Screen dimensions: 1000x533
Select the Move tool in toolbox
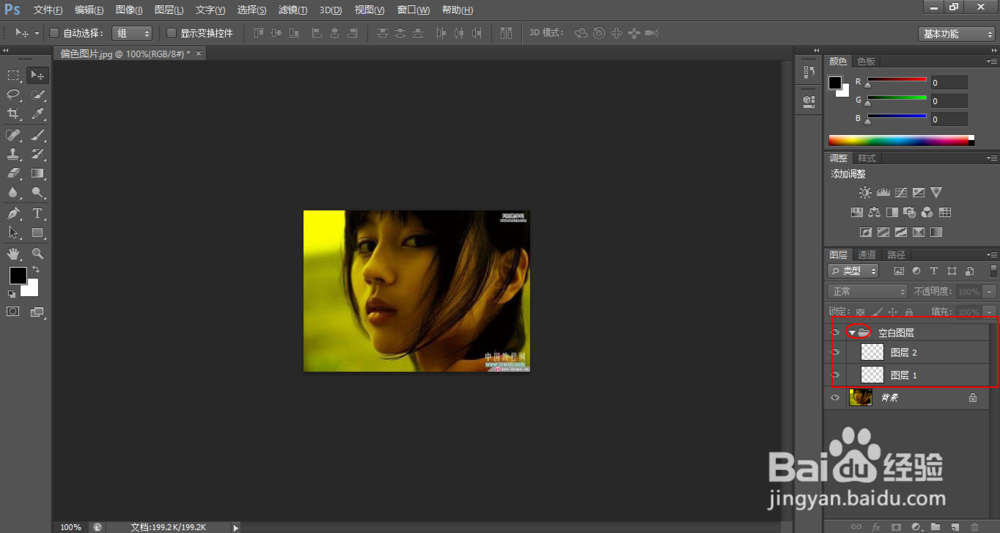pos(37,75)
